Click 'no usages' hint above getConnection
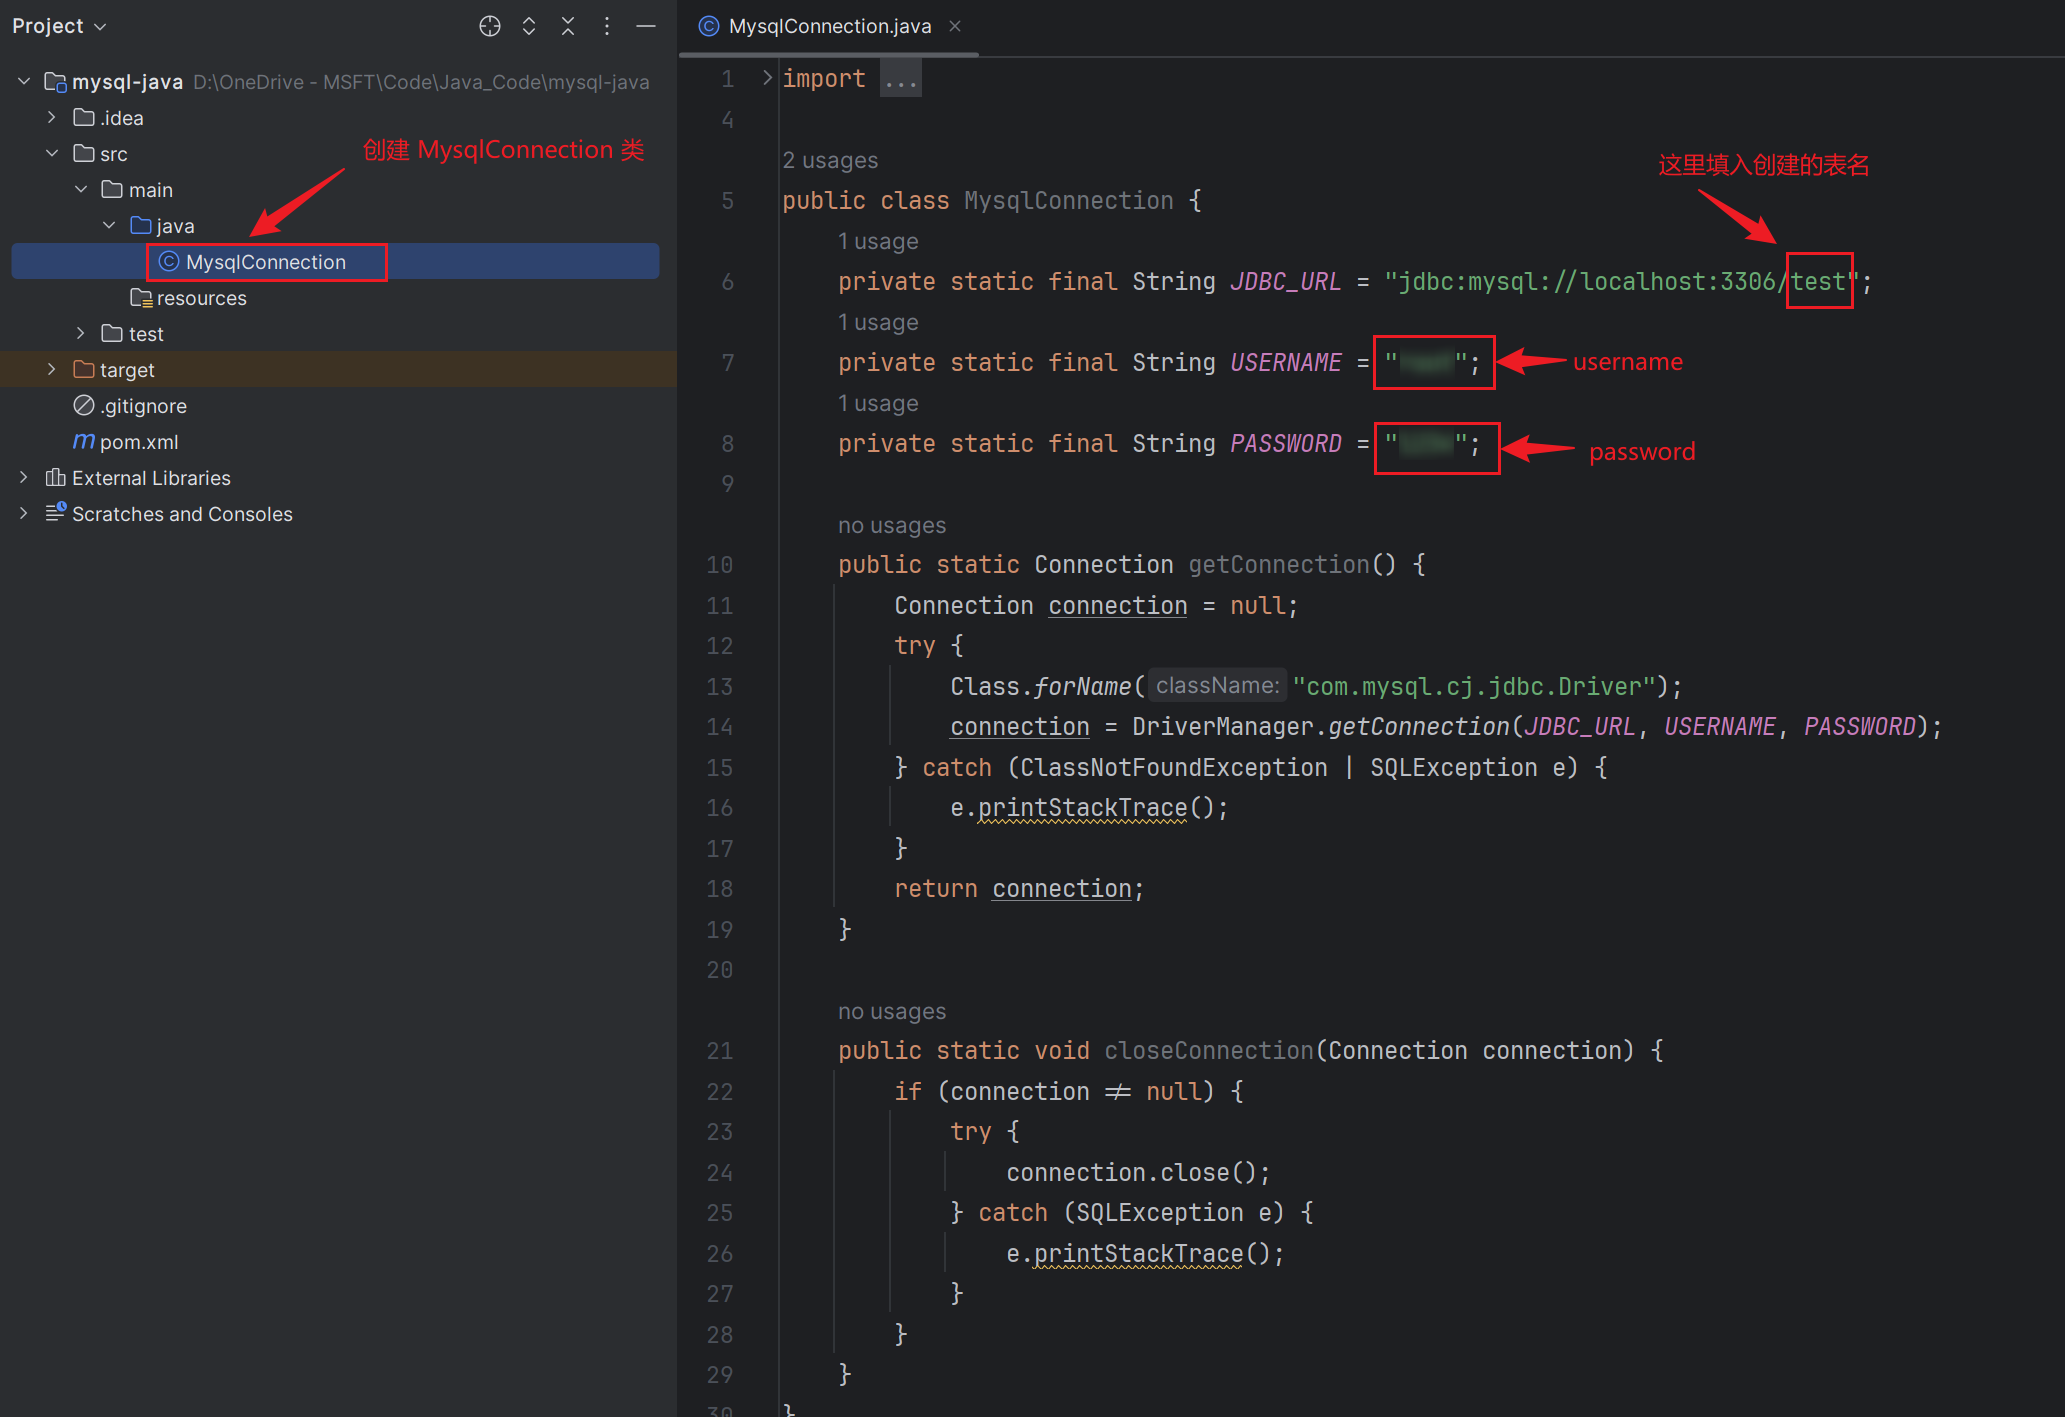The width and height of the screenshot is (2065, 1417). point(892,525)
